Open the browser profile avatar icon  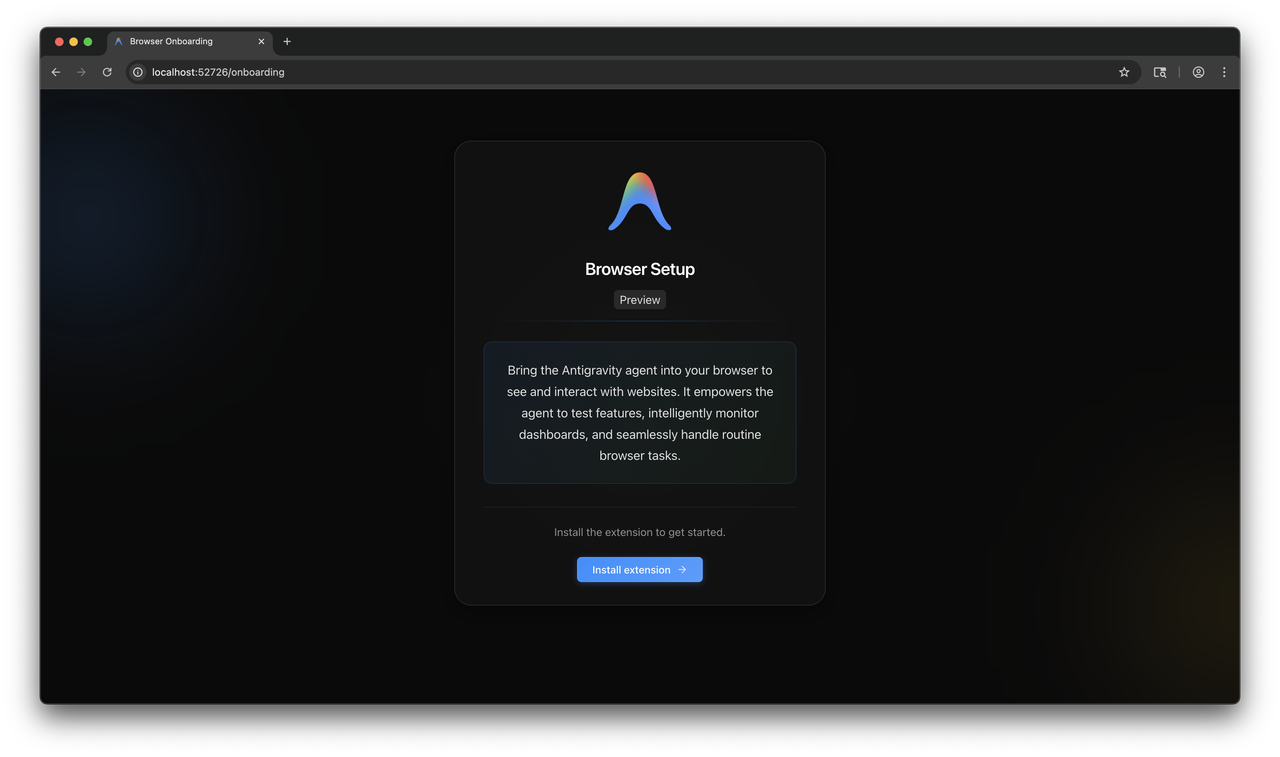pos(1198,72)
